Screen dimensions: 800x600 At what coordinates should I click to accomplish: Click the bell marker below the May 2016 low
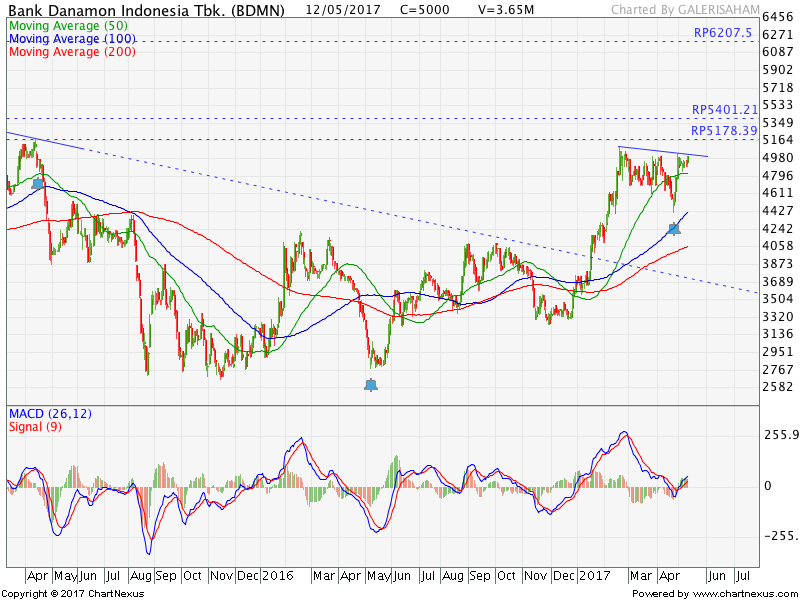tap(371, 384)
